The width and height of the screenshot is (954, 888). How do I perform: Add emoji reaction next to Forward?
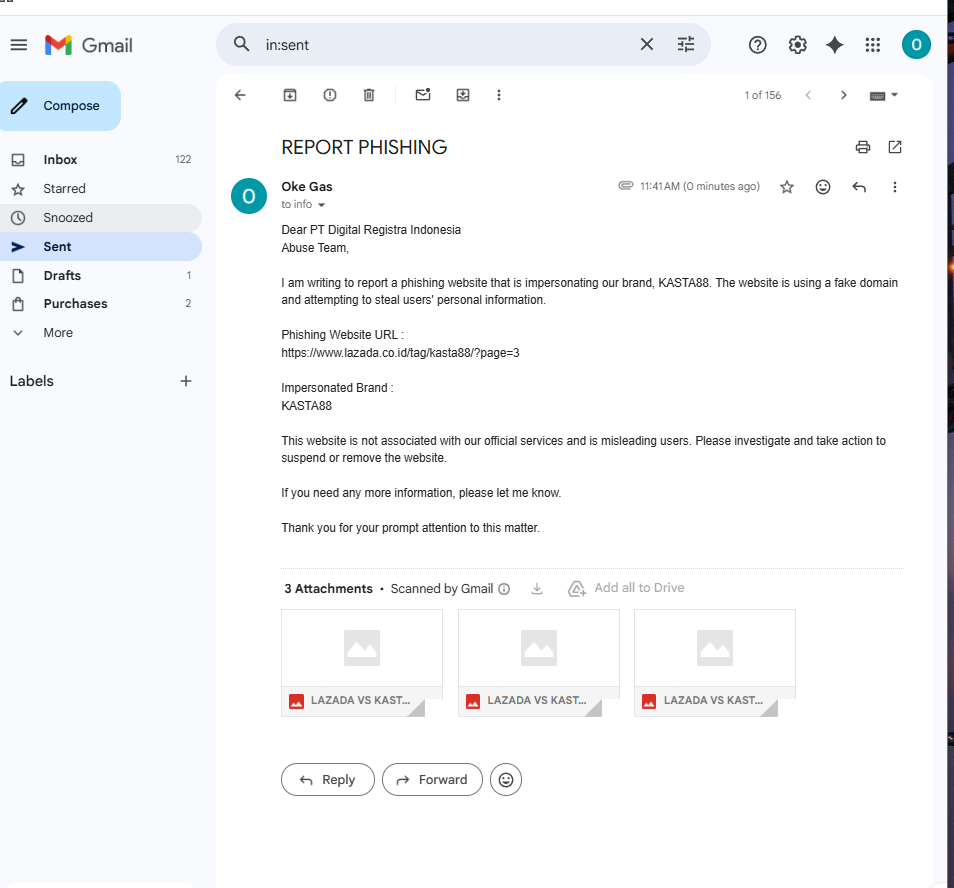[x=506, y=780]
